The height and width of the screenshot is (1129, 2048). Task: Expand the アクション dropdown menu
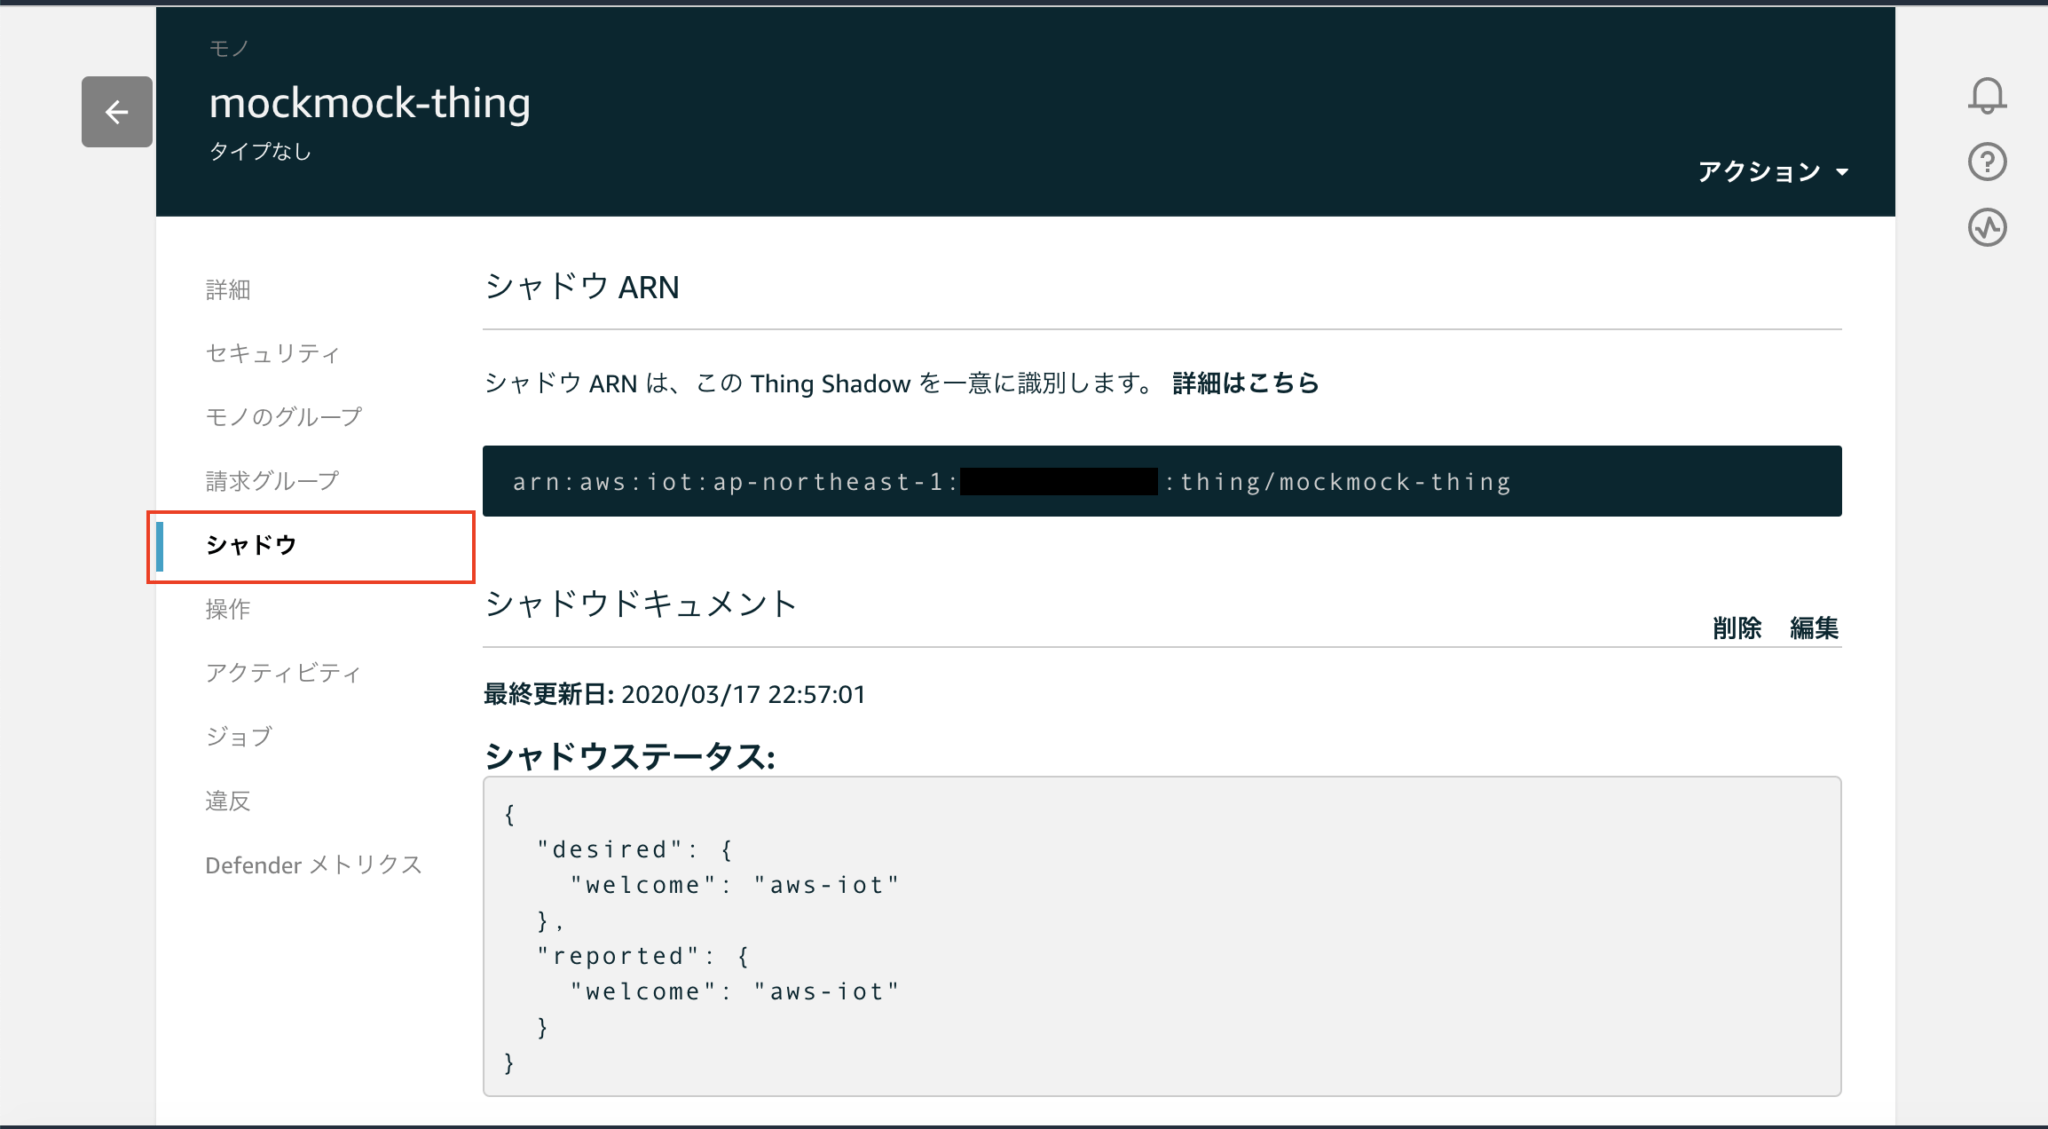(1773, 172)
